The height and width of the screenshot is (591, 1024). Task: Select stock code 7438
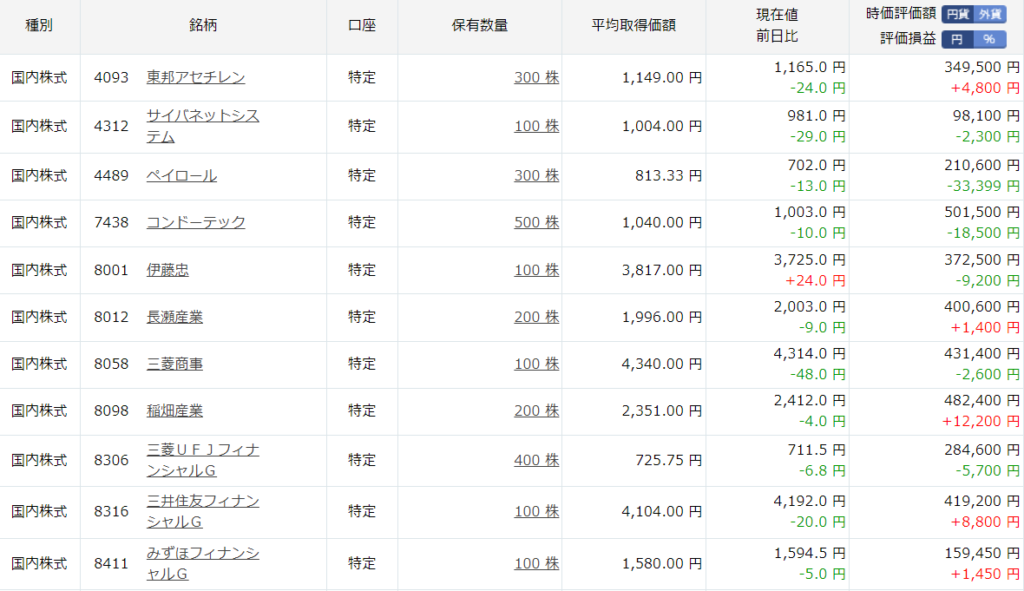point(111,223)
